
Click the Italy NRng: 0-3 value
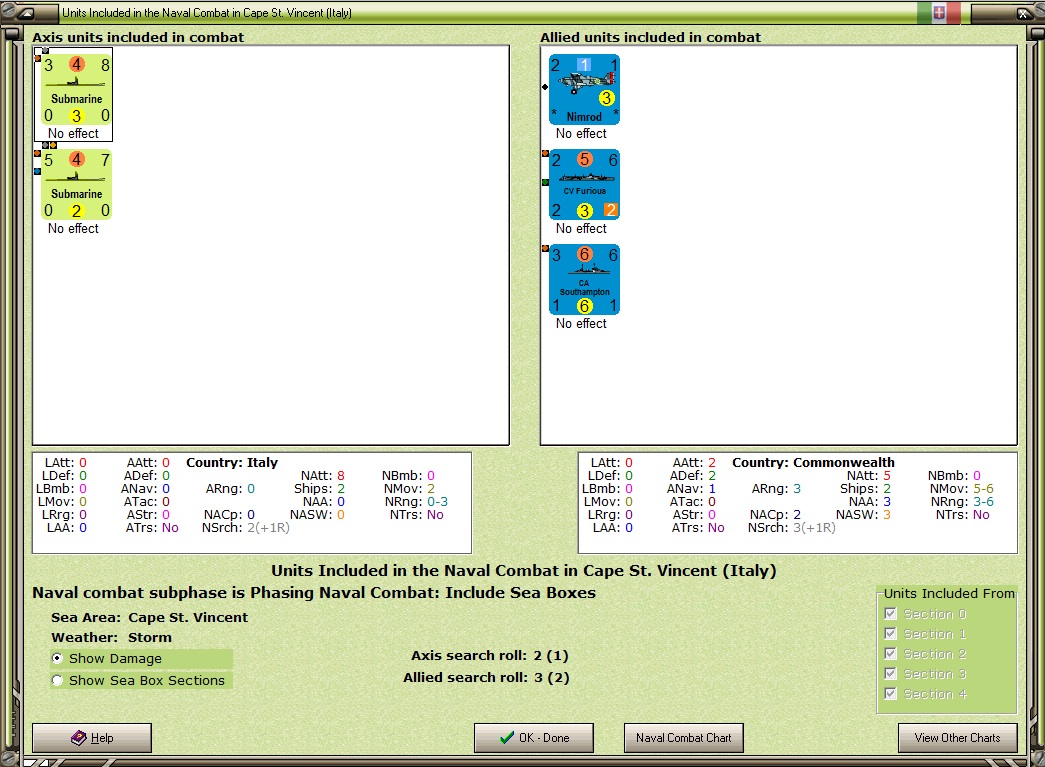(x=438, y=502)
